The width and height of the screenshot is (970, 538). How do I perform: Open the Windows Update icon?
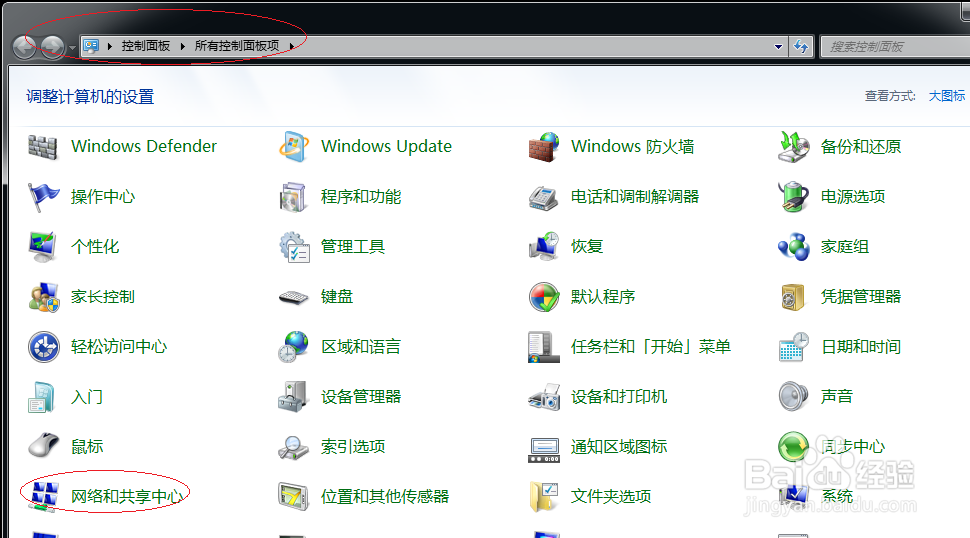pyautogui.click(x=293, y=147)
